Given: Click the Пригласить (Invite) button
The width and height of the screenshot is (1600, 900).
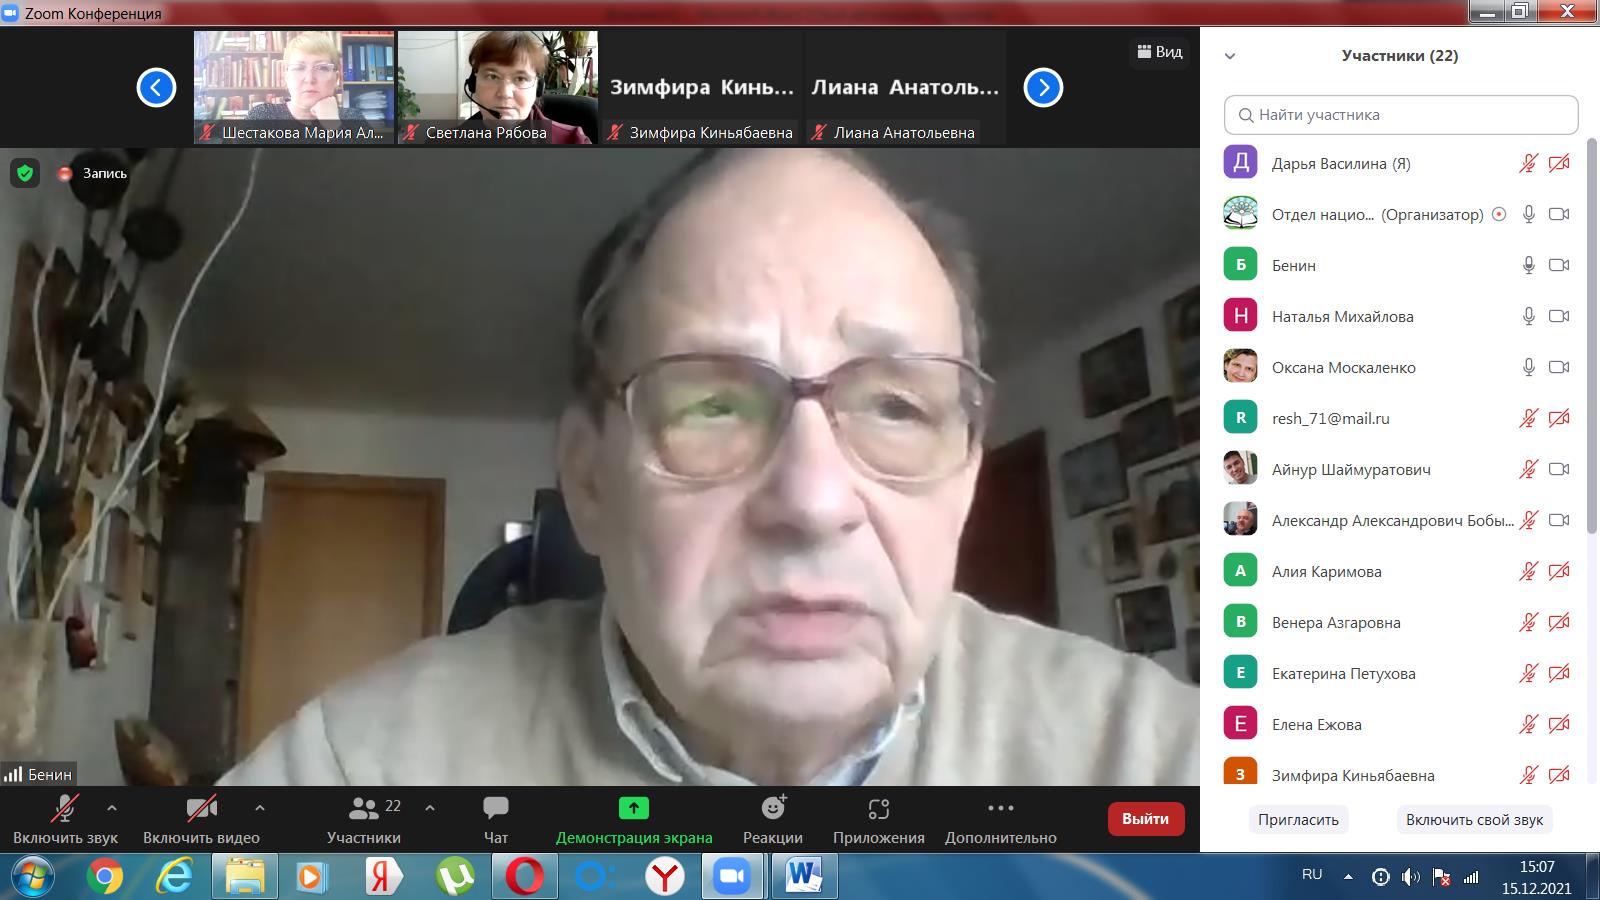Looking at the screenshot, I should tap(1298, 819).
